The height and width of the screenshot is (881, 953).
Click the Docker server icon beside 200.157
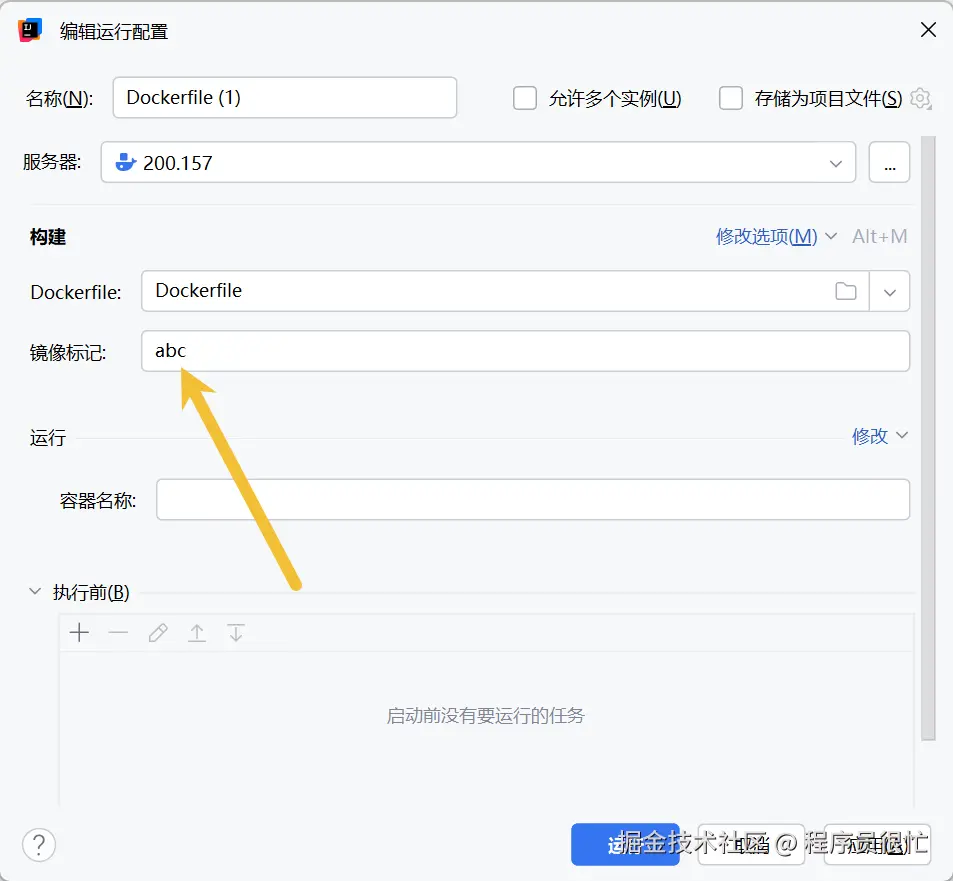tap(124, 162)
